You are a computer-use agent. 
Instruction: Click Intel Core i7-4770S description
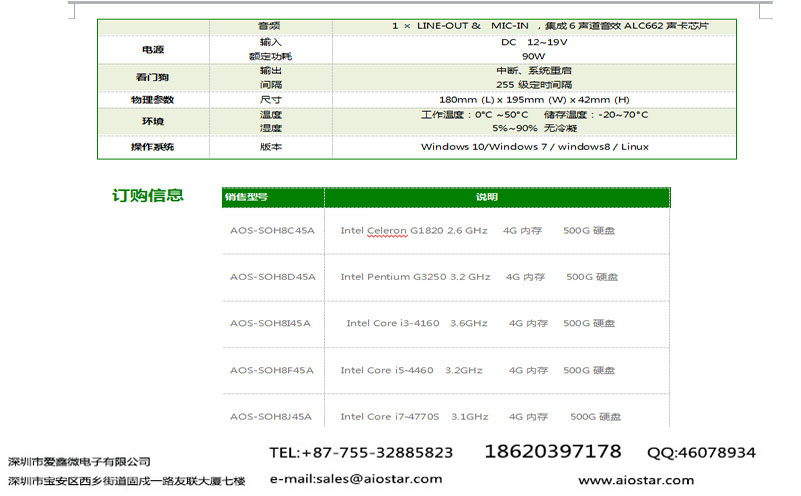pos(414,417)
